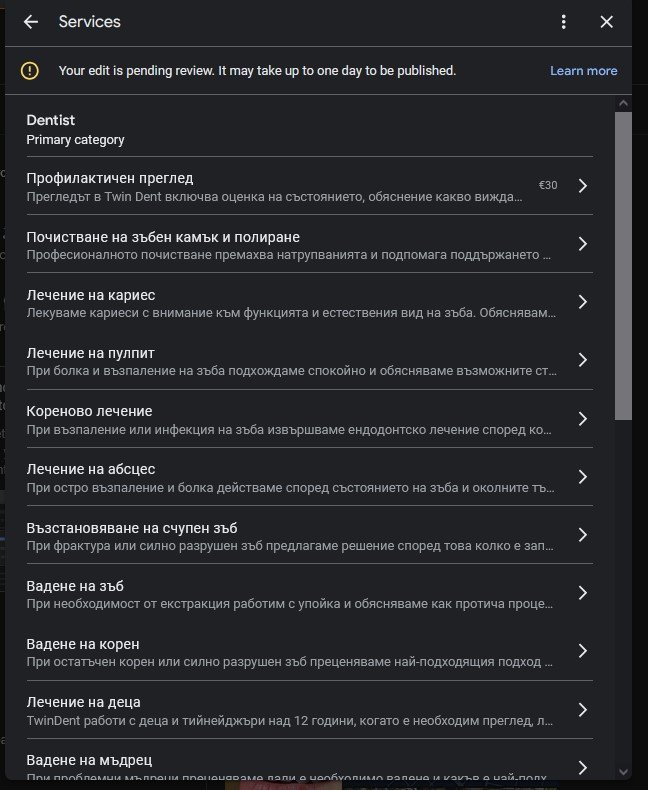The width and height of the screenshot is (648, 790).
Task: Click chevron beside Лечение на пулпит
Action: [x=582, y=360]
